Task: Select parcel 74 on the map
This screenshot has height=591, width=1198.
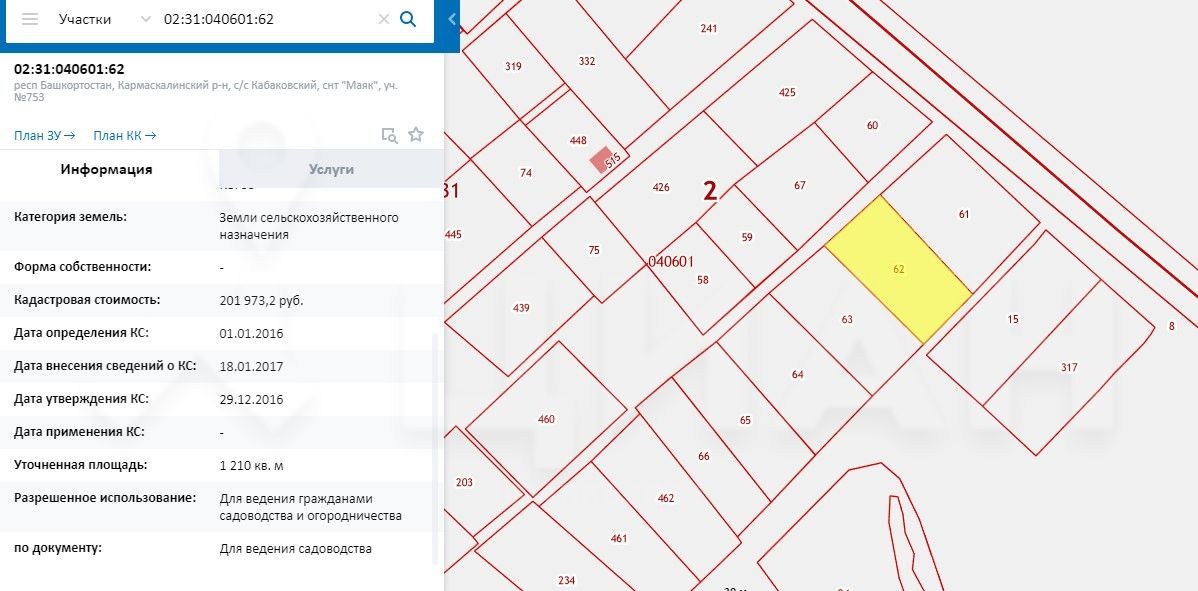Action: coord(526,173)
